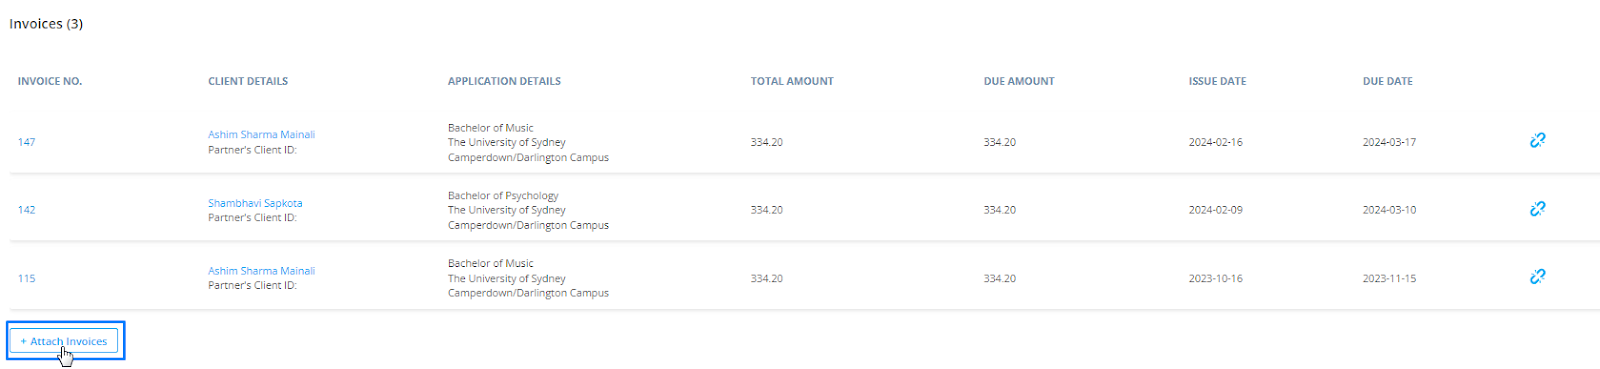The height and width of the screenshot is (369, 1600).
Task: Click the Invoices (3) section heading
Action: click(x=46, y=24)
